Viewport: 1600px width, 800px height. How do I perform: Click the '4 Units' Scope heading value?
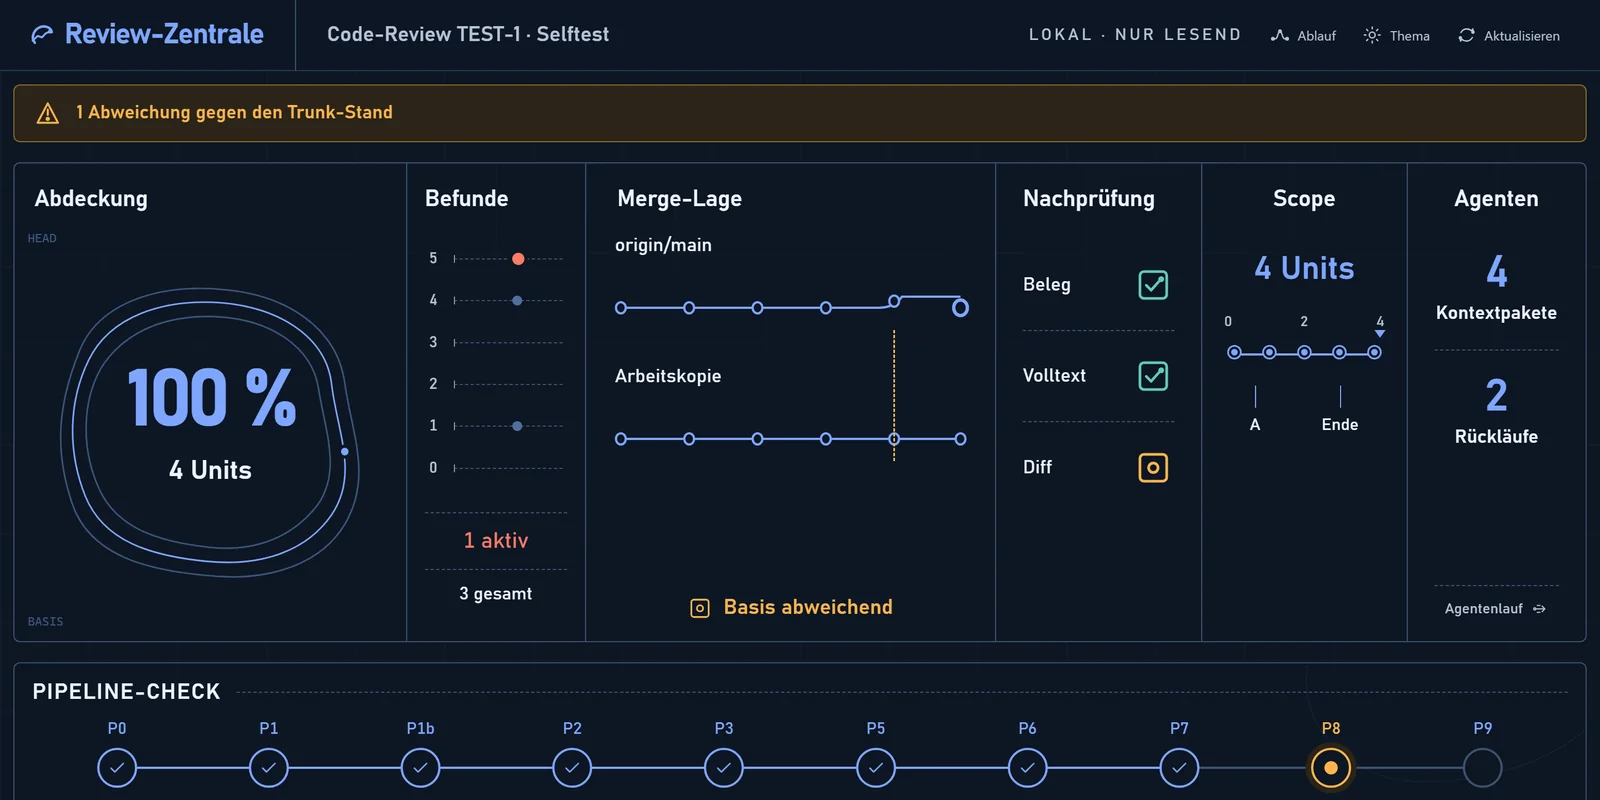[1304, 268]
